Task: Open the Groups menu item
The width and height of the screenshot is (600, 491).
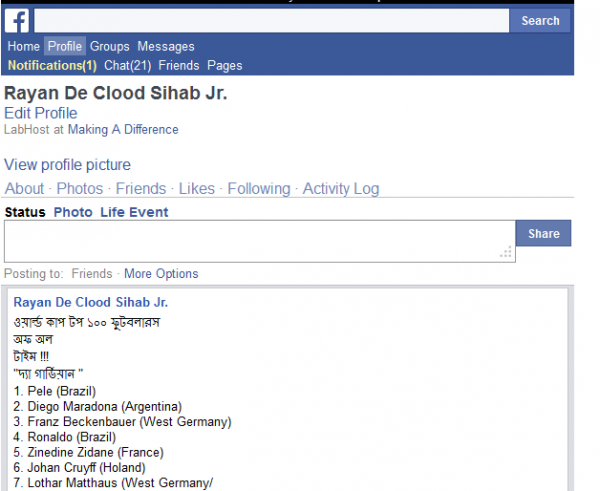Action: [110, 46]
